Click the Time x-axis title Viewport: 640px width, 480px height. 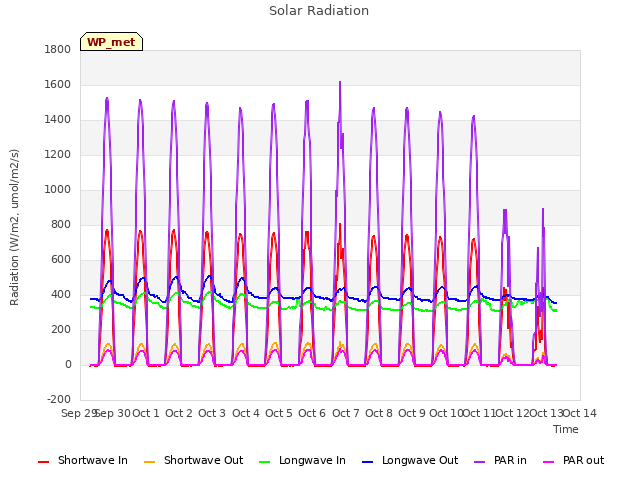click(x=566, y=429)
